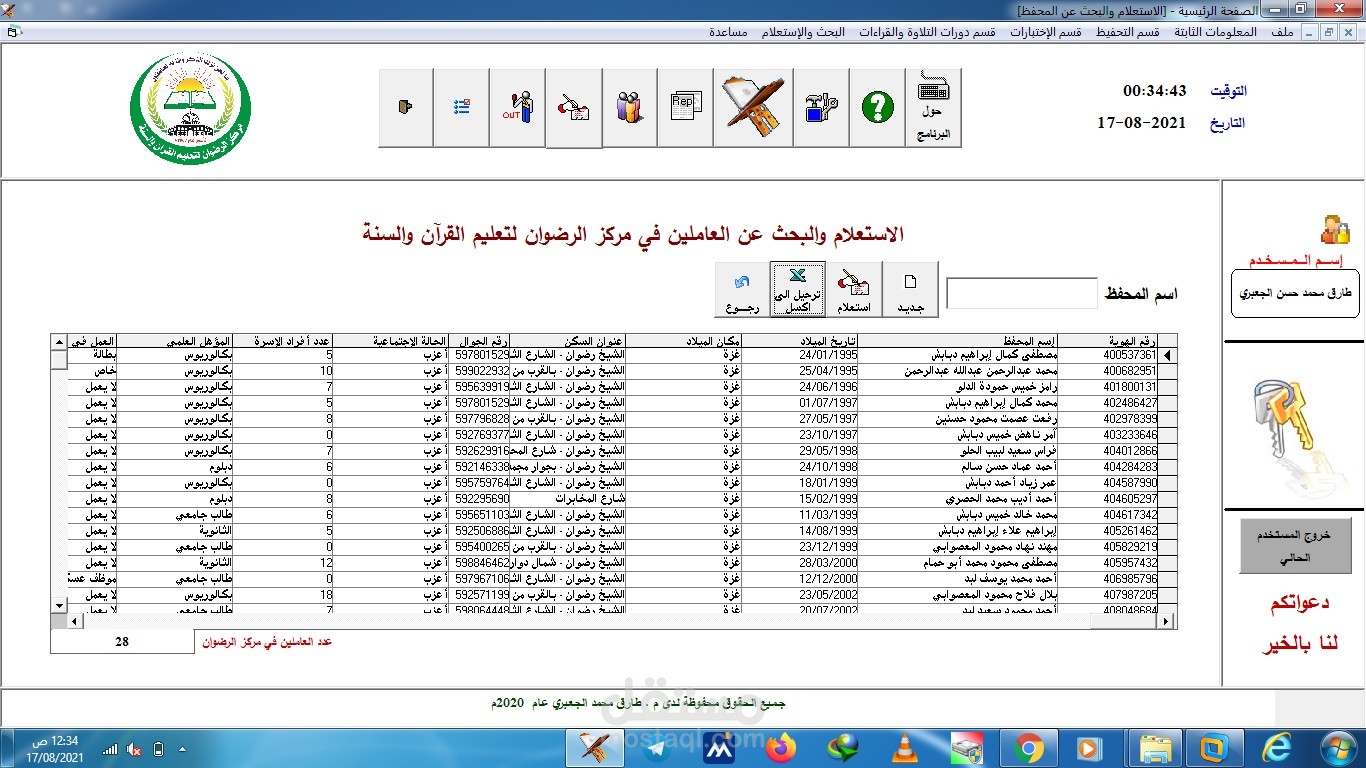1366x768 pixels.
Task: Open the Quran book tool icon
Action: pos(753,105)
